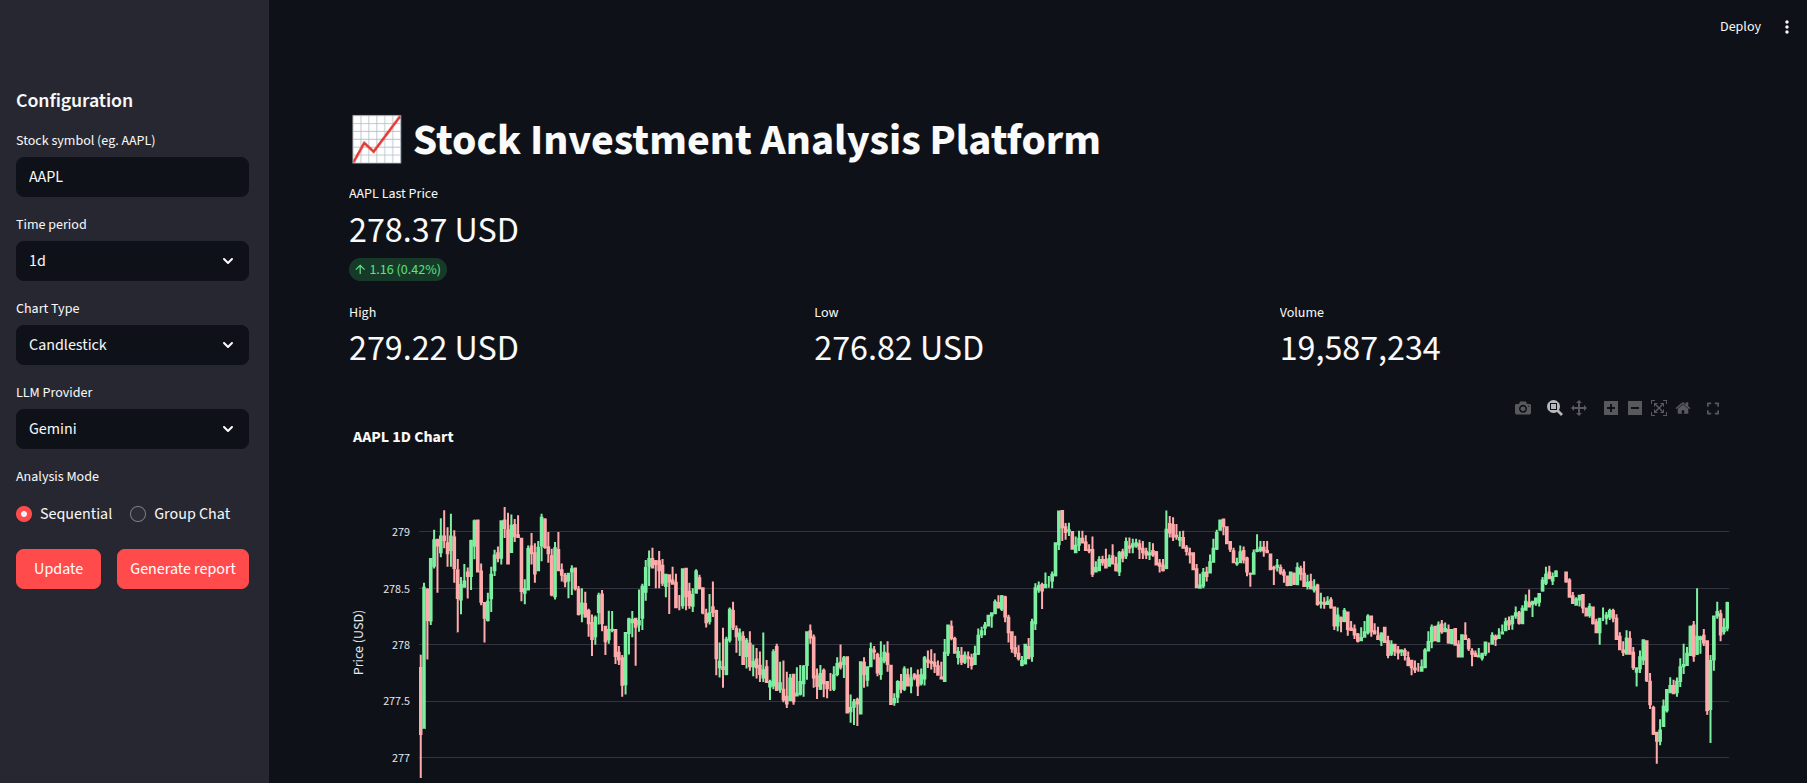Click the AAPL 1D Chart title
This screenshot has height=783, width=1807.
[403, 437]
